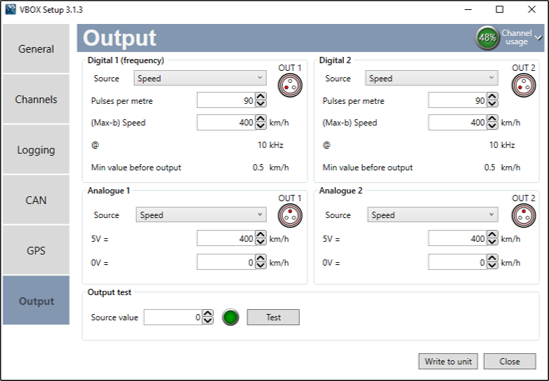Open the CAN tab
The width and height of the screenshot is (549, 381).
point(36,200)
